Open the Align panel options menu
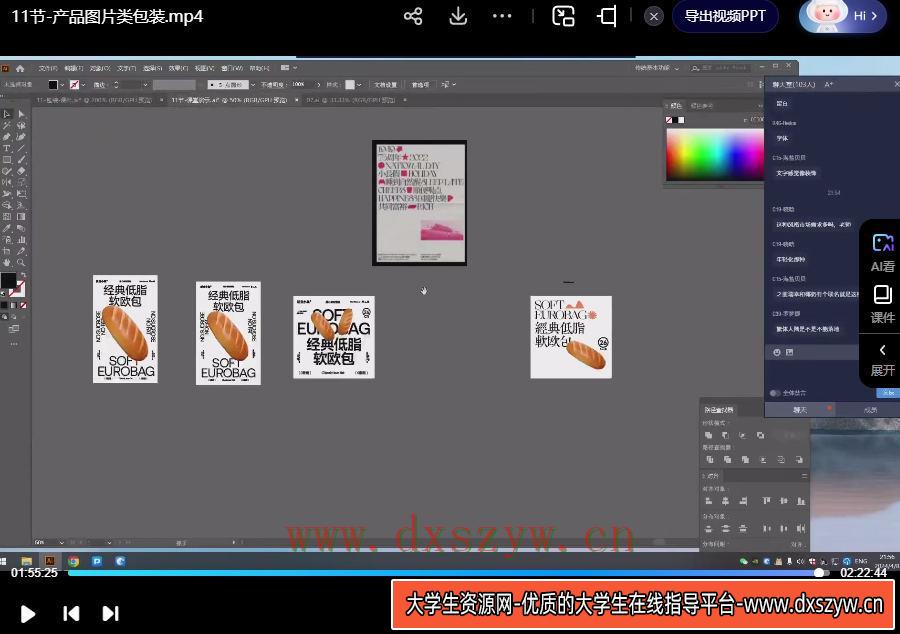This screenshot has width=900, height=634. pyautogui.click(x=804, y=476)
